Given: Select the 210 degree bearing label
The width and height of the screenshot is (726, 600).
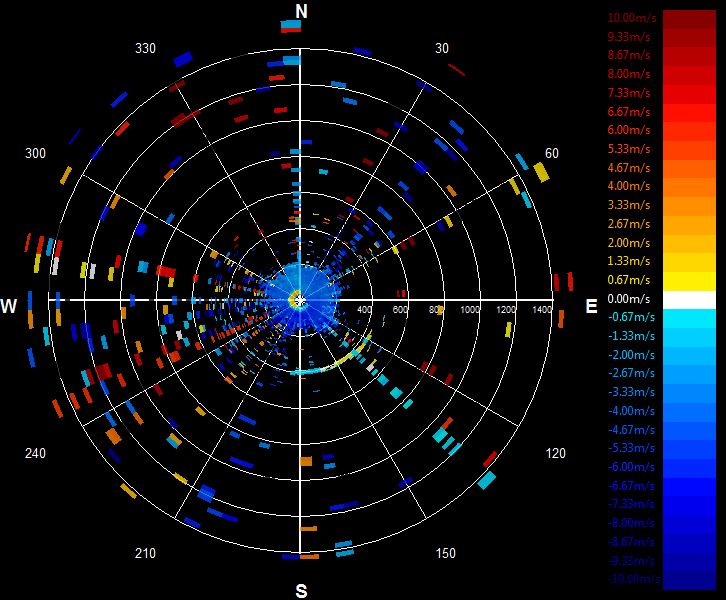Looking at the screenshot, I should click(145, 553).
